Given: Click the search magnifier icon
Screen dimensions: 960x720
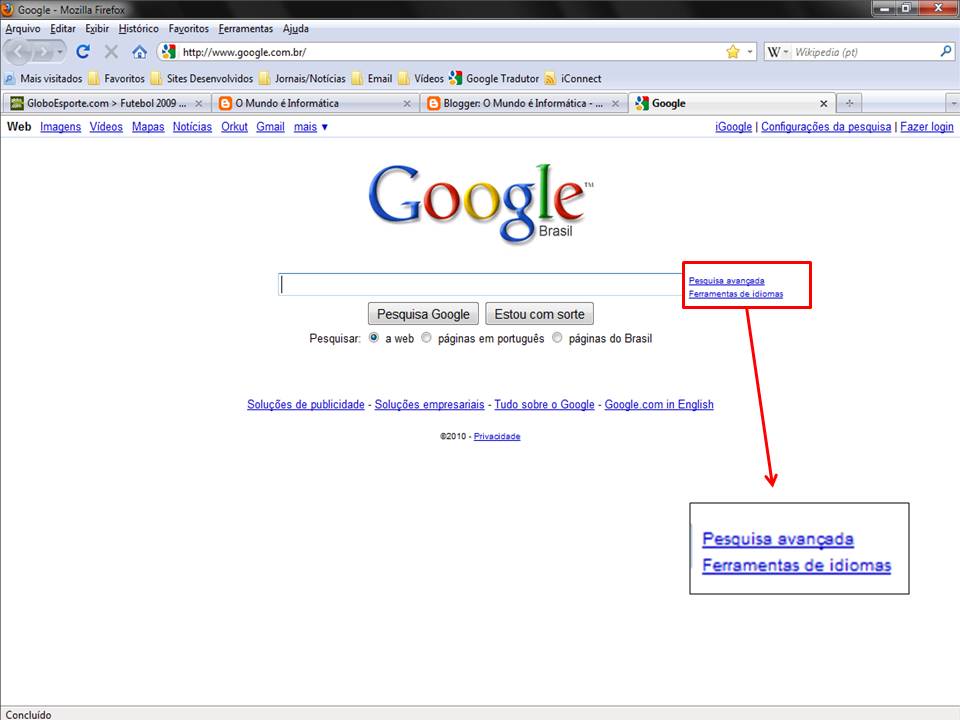Looking at the screenshot, I should (x=946, y=52).
